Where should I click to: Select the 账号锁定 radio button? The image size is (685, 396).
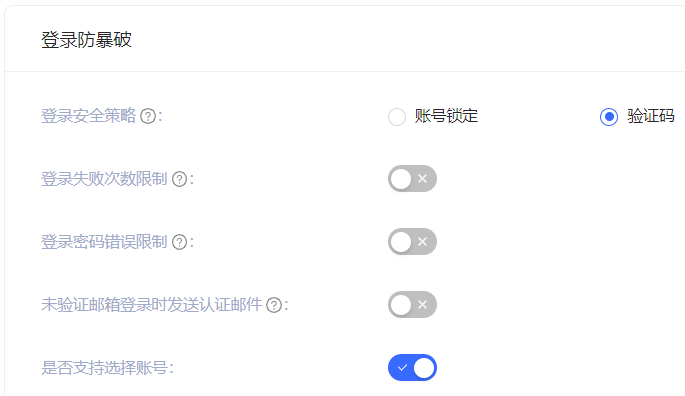(x=397, y=117)
